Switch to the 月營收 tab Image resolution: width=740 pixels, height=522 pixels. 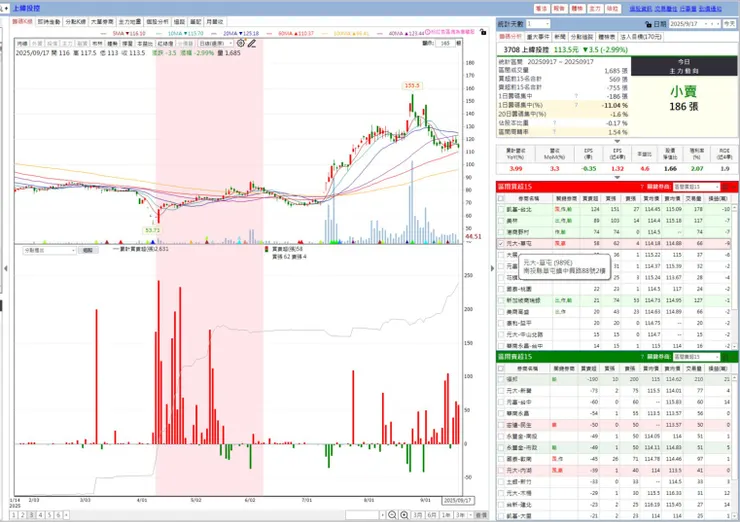(215, 22)
